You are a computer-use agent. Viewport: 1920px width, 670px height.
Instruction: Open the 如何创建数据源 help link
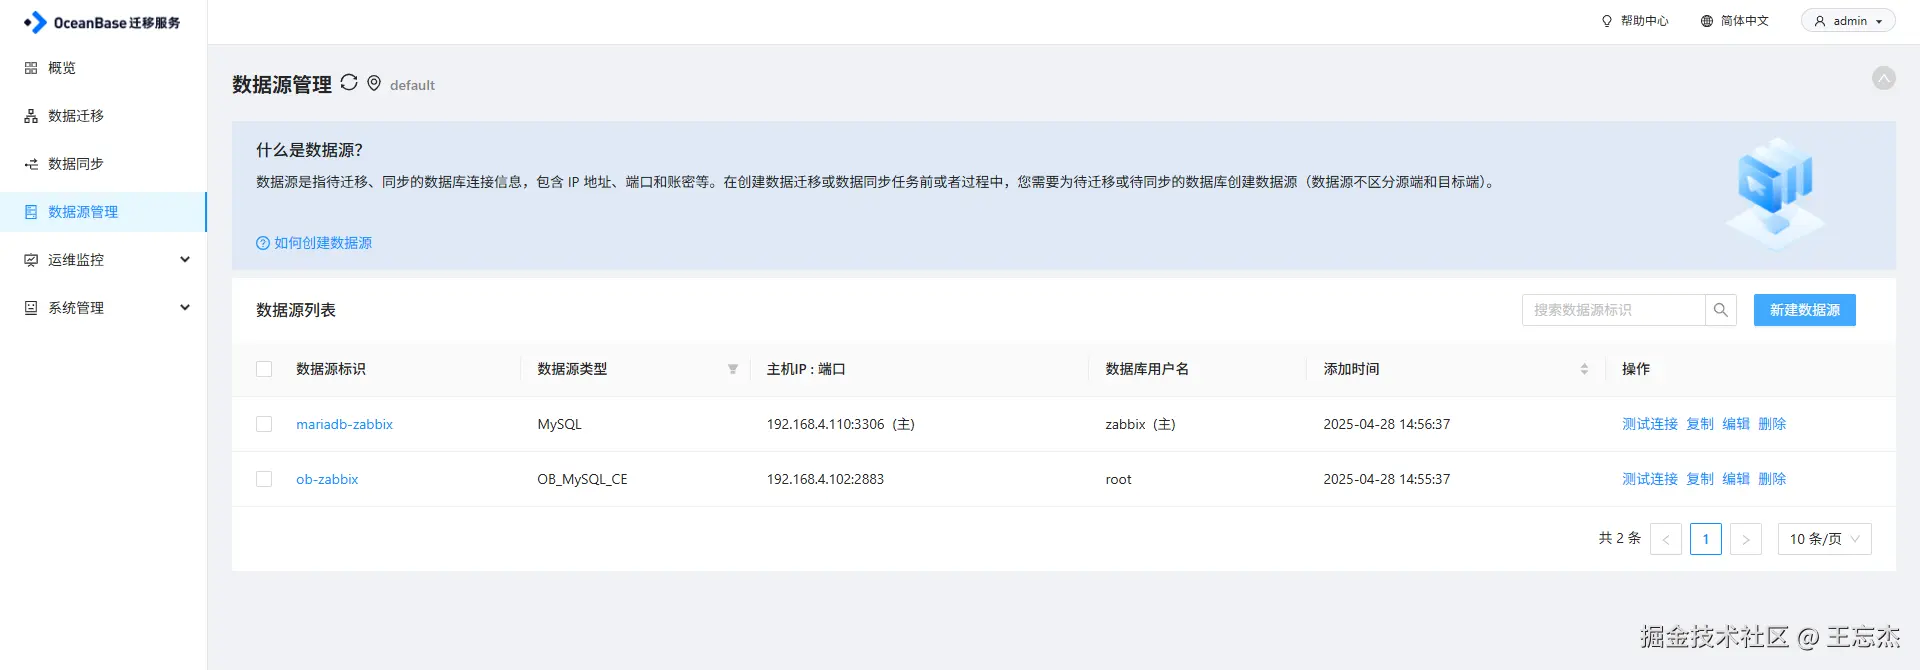click(314, 243)
